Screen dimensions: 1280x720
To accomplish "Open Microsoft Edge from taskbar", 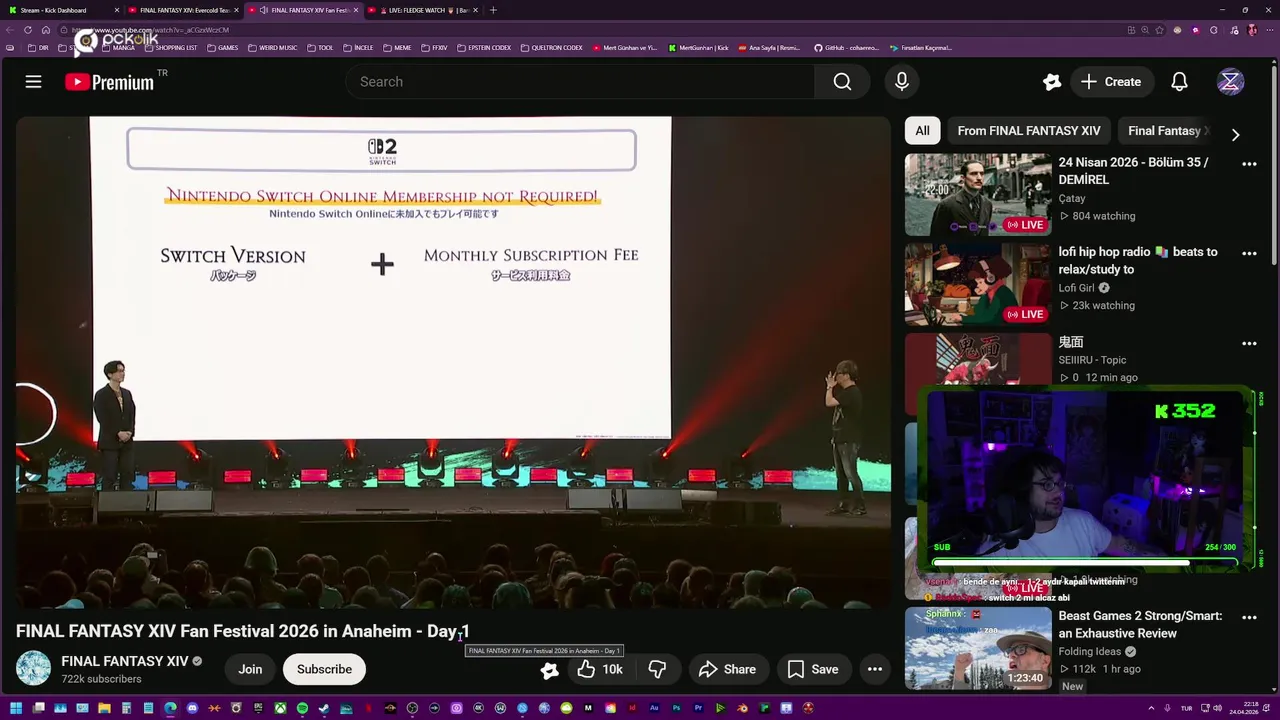I will 170,709.
